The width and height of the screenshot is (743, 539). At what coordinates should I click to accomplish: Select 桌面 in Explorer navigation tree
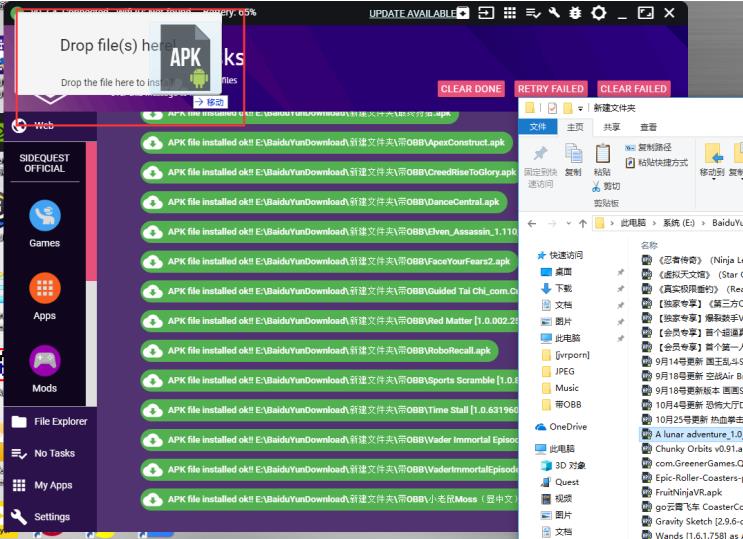point(556,272)
